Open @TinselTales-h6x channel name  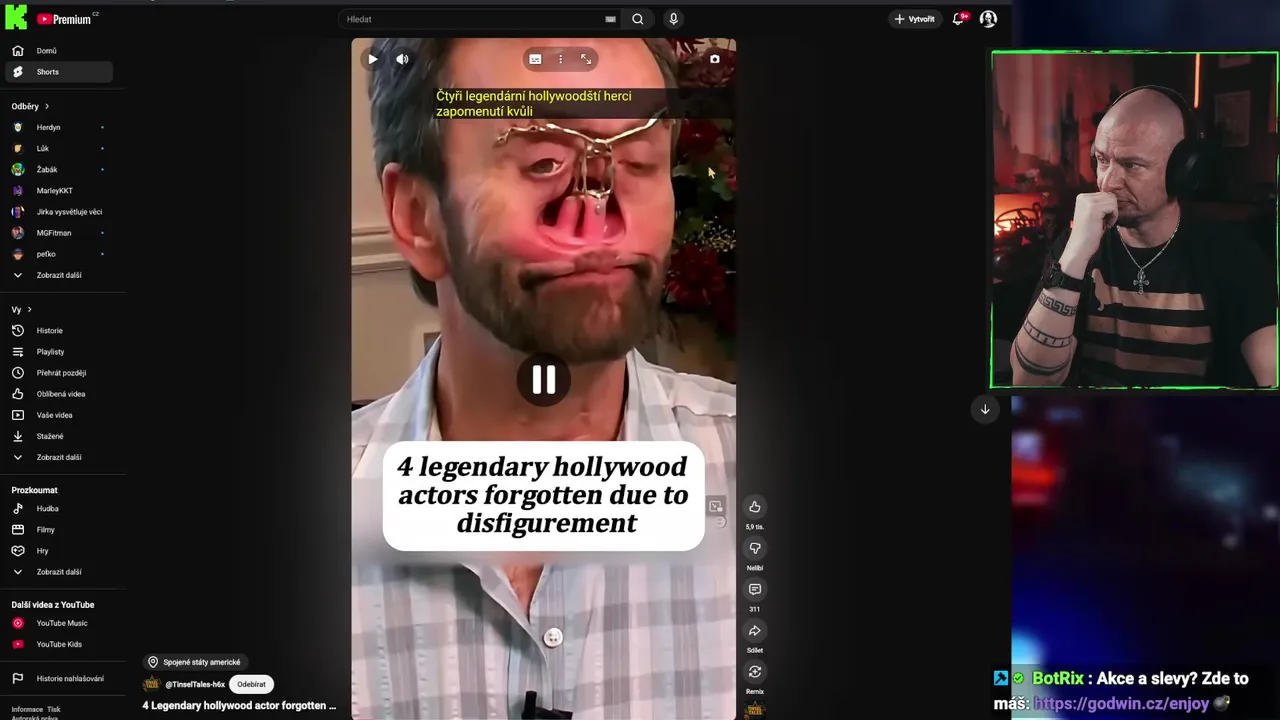(x=195, y=684)
